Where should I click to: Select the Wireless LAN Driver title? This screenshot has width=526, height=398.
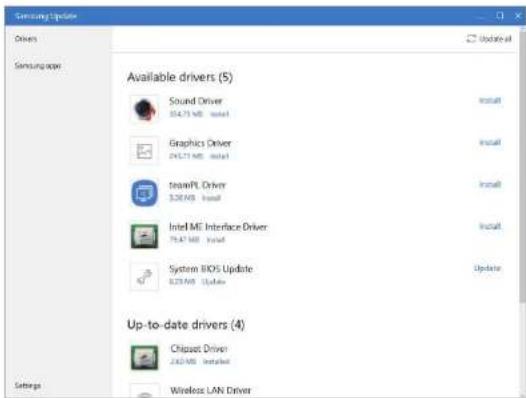[x=211, y=390]
